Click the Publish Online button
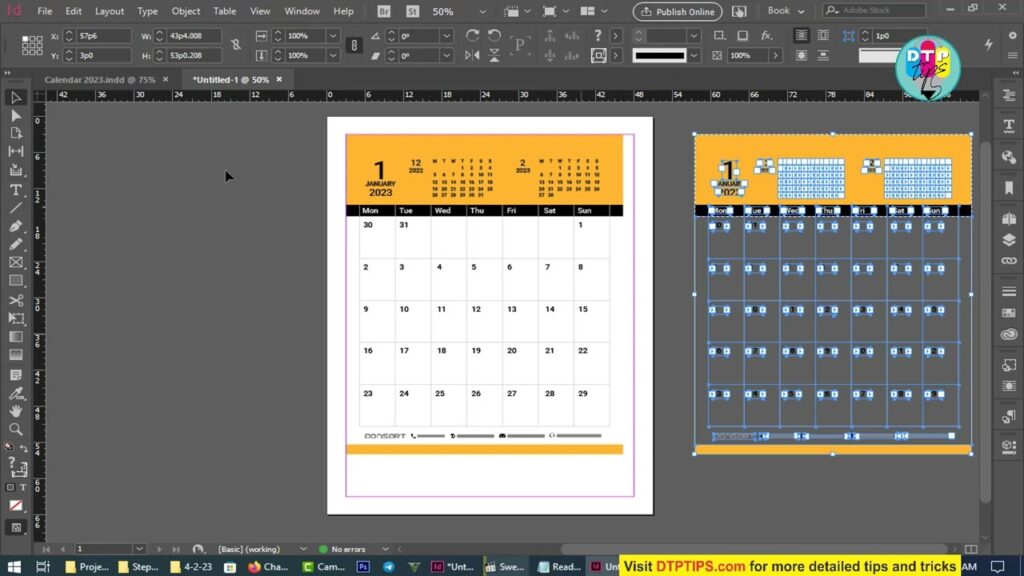Image resolution: width=1024 pixels, height=576 pixels. [677, 11]
